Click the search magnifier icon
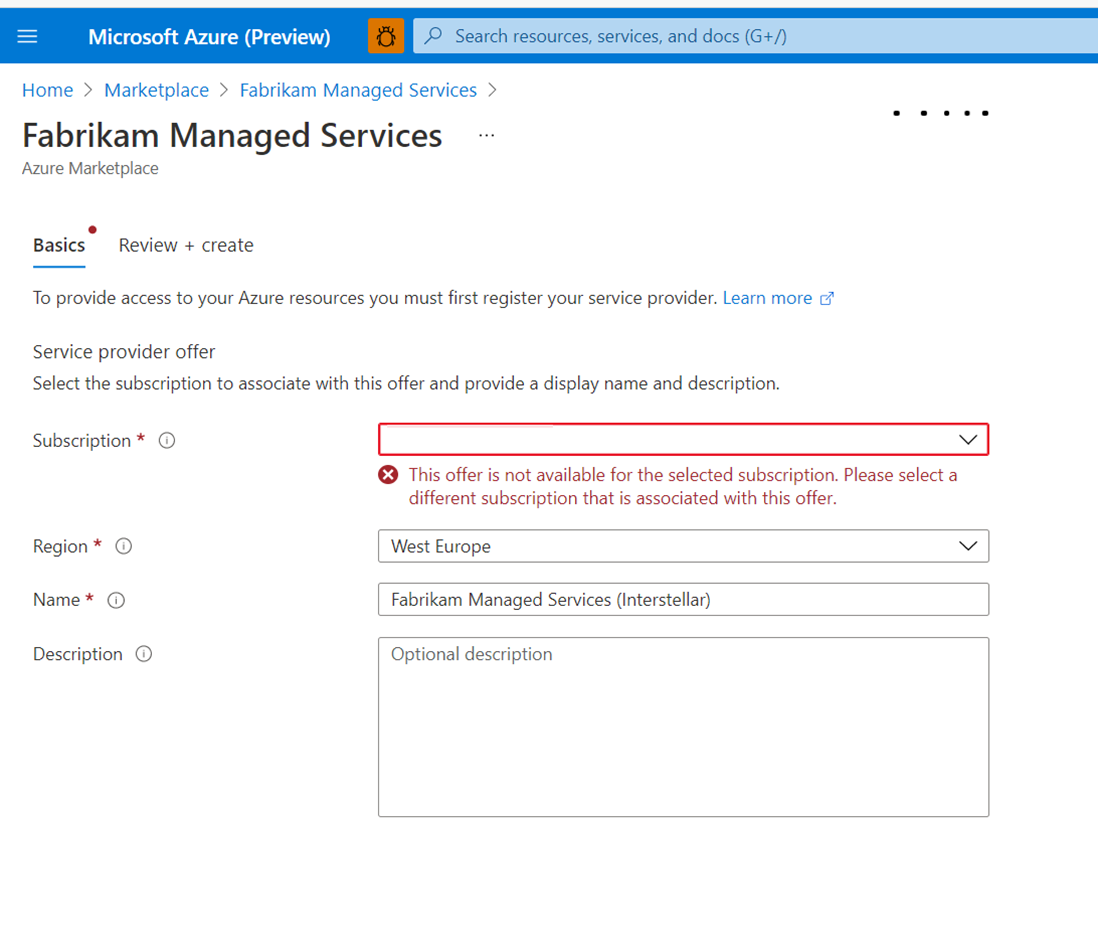The width and height of the screenshot is (1098, 946). pos(433,35)
